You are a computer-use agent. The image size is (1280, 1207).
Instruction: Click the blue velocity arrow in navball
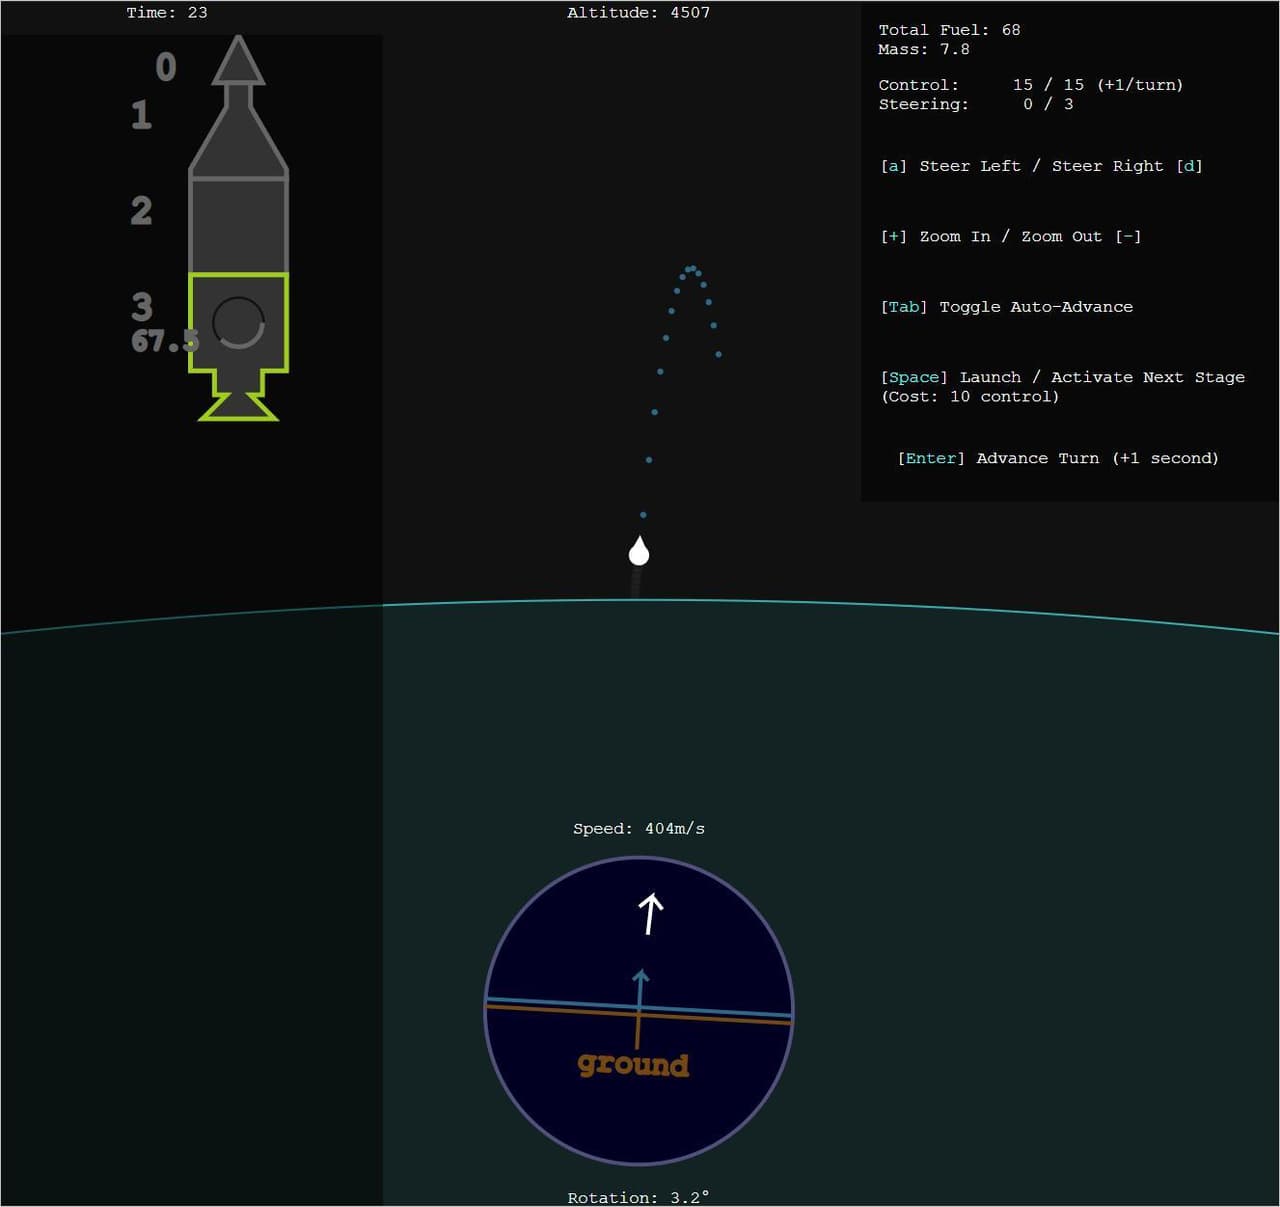[640, 990]
